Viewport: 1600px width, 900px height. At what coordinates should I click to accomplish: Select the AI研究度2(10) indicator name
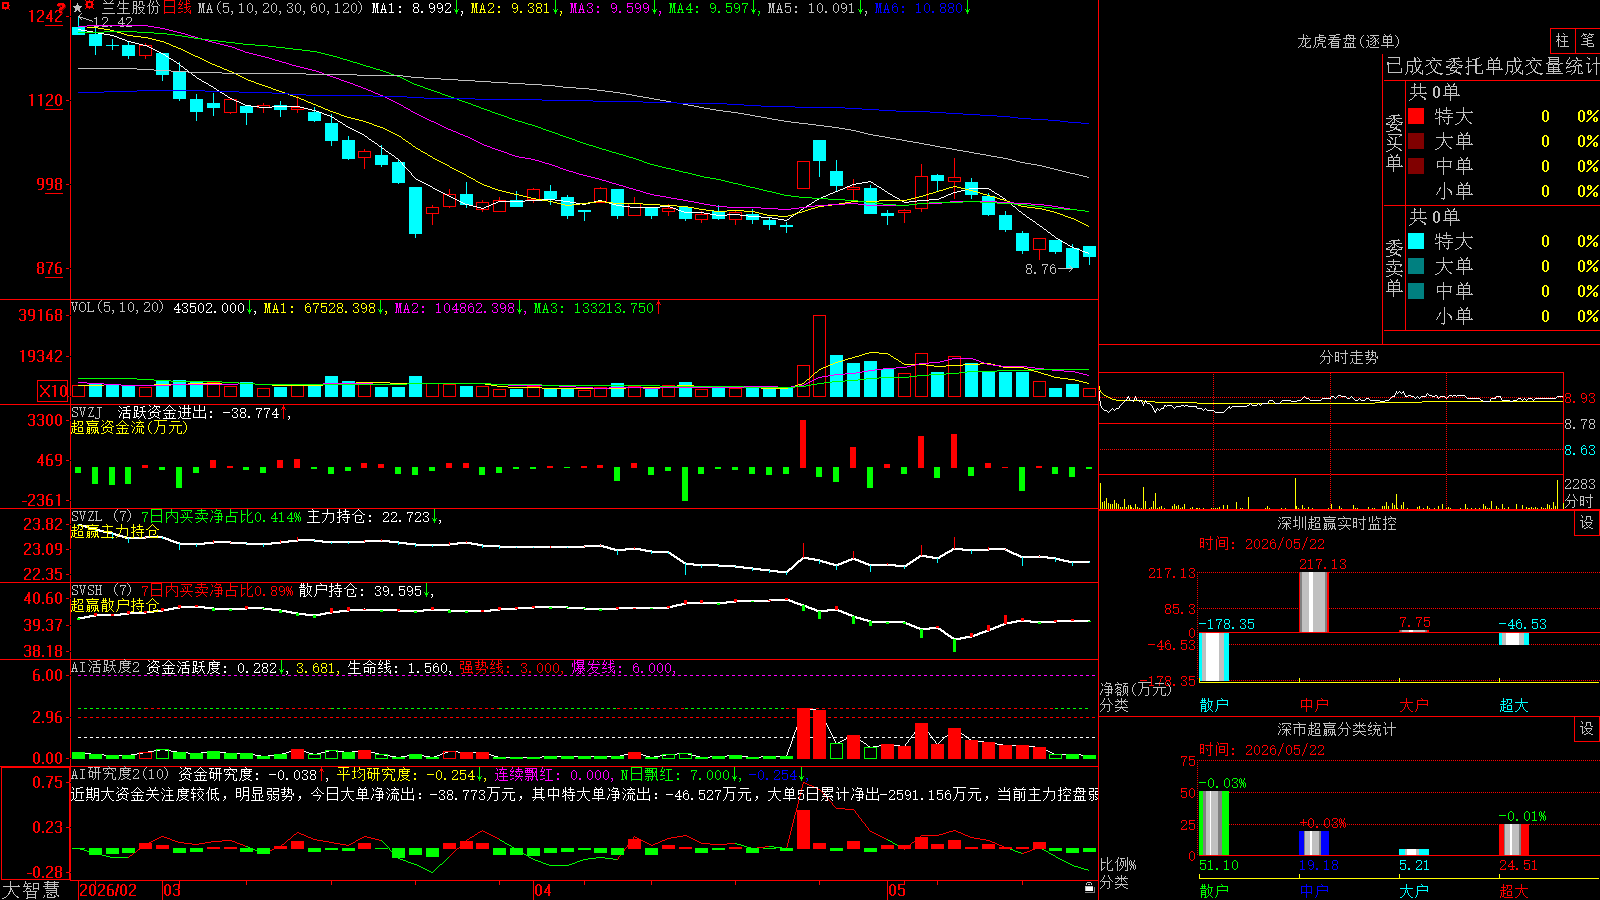tap(120, 774)
